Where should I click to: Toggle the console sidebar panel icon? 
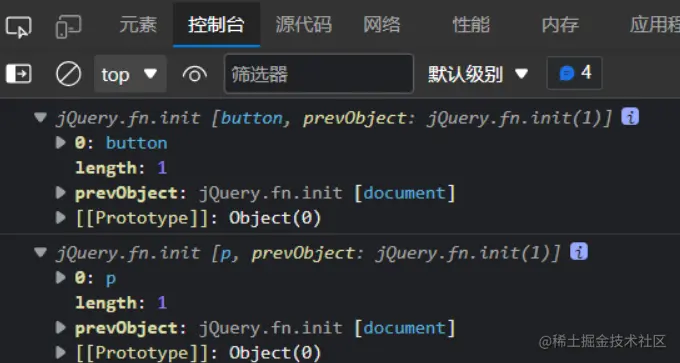(18, 74)
